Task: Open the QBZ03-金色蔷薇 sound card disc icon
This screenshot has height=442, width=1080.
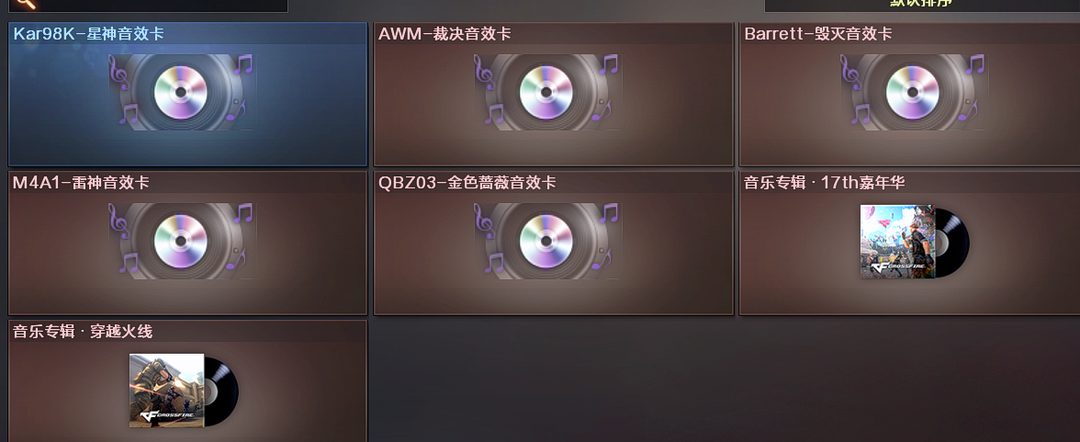Action: coord(546,241)
